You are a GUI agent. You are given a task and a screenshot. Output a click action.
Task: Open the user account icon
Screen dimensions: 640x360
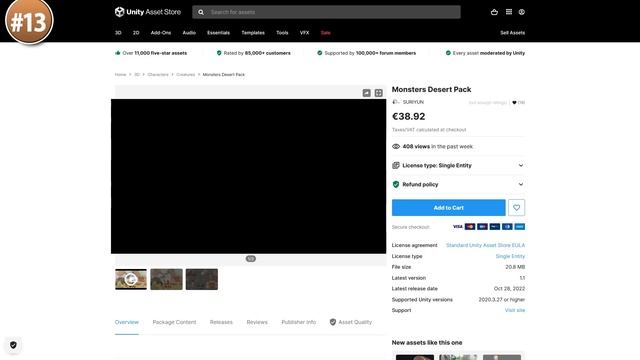click(x=522, y=12)
